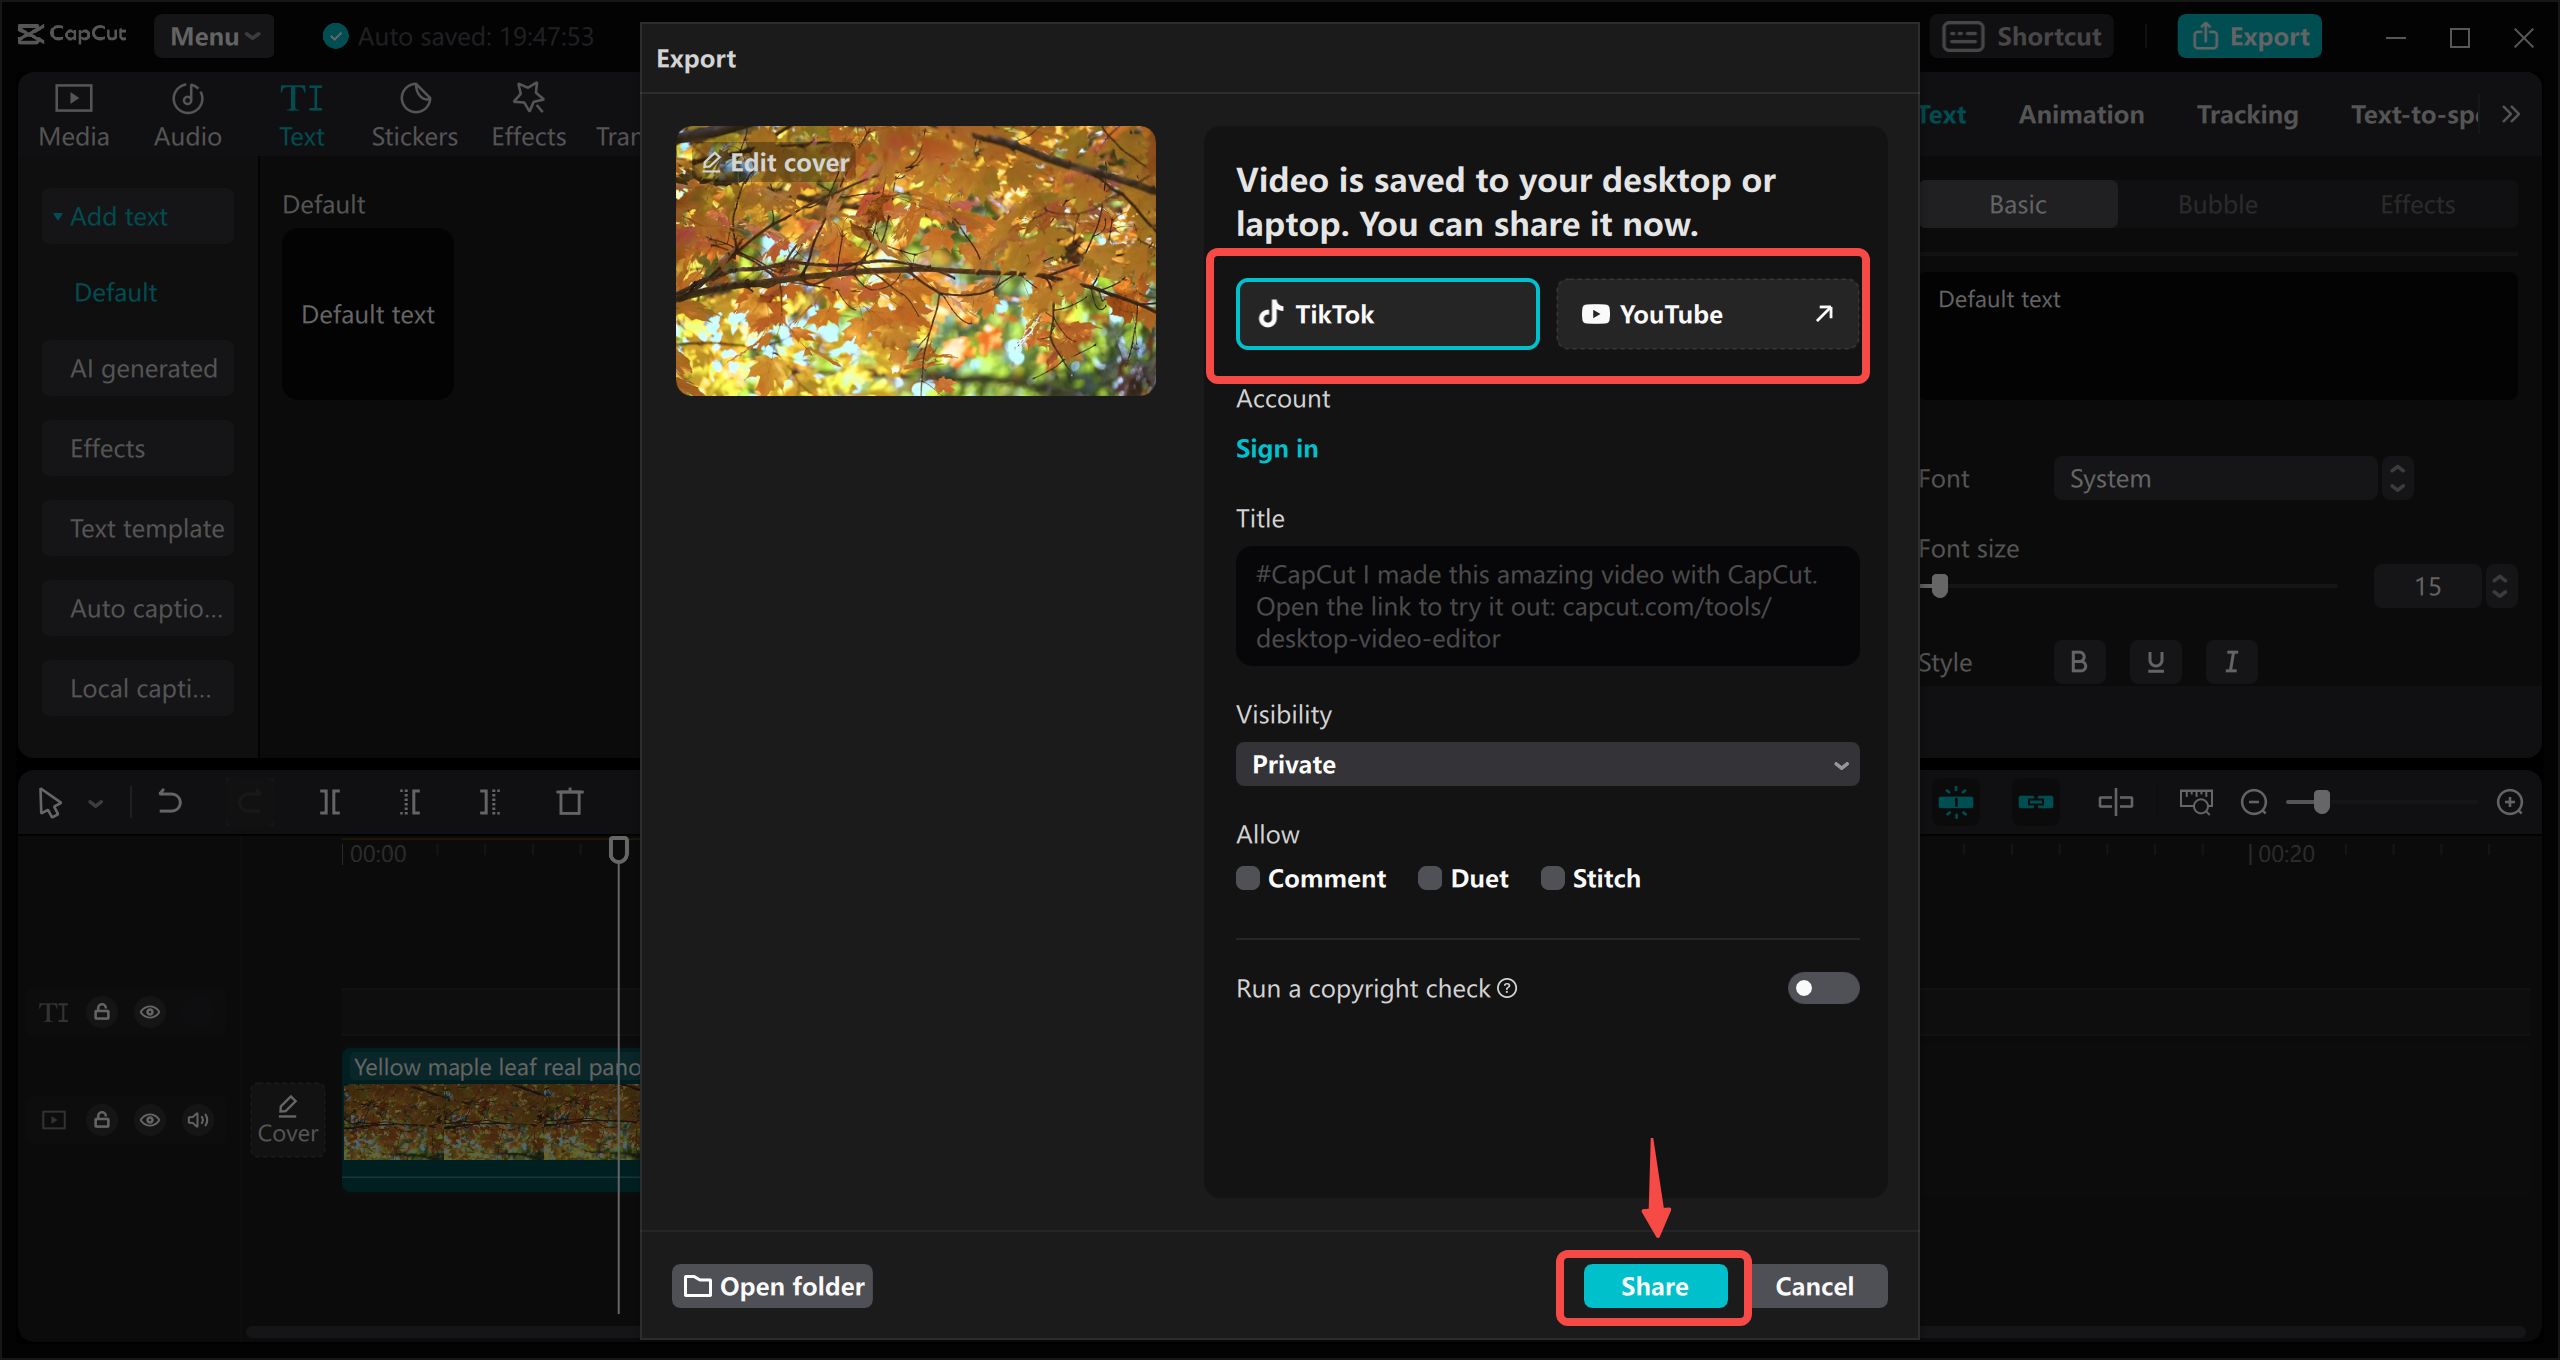Open the Menu dropdown

(213, 36)
